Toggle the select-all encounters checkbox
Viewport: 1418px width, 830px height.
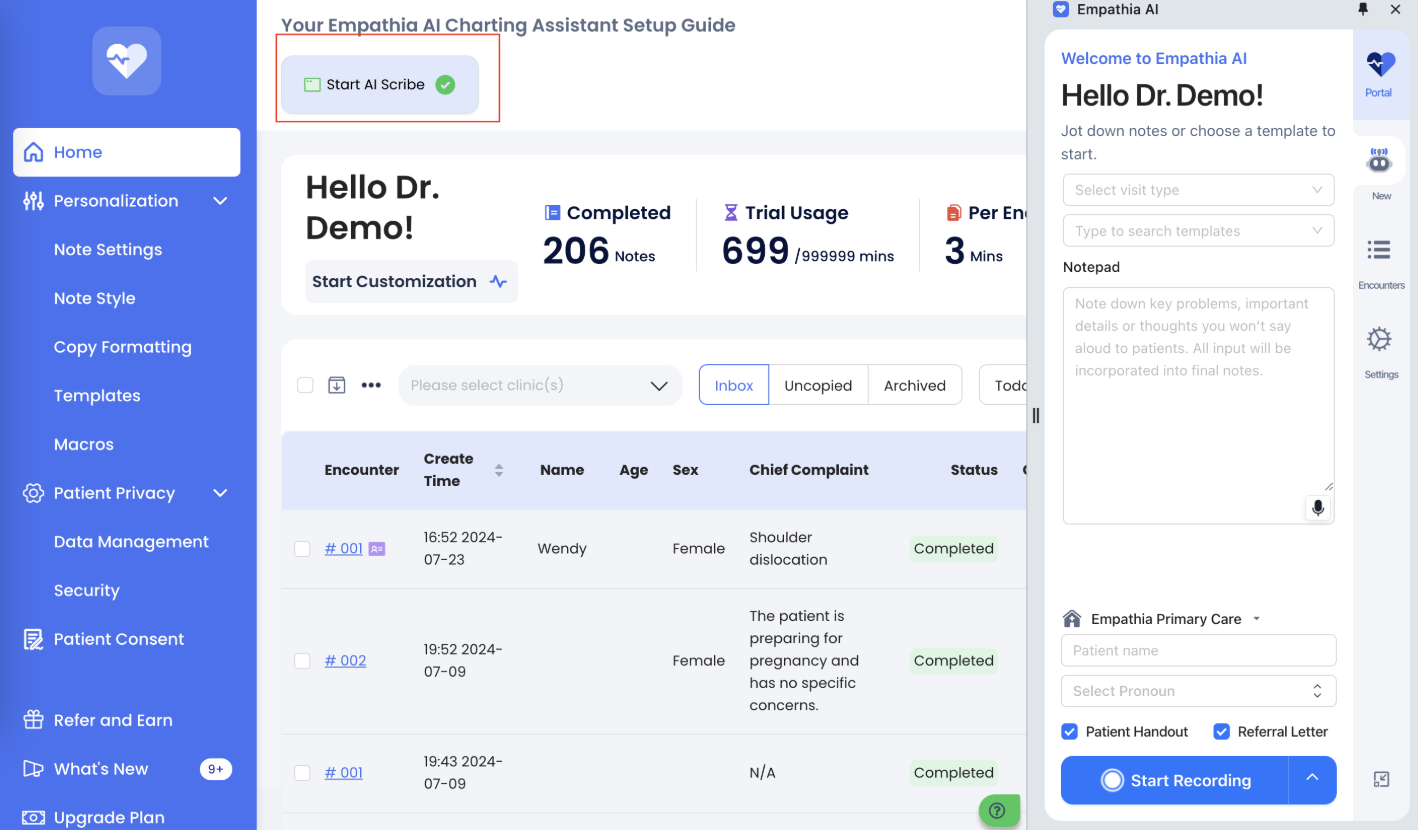pyautogui.click(x=305, y=385)
